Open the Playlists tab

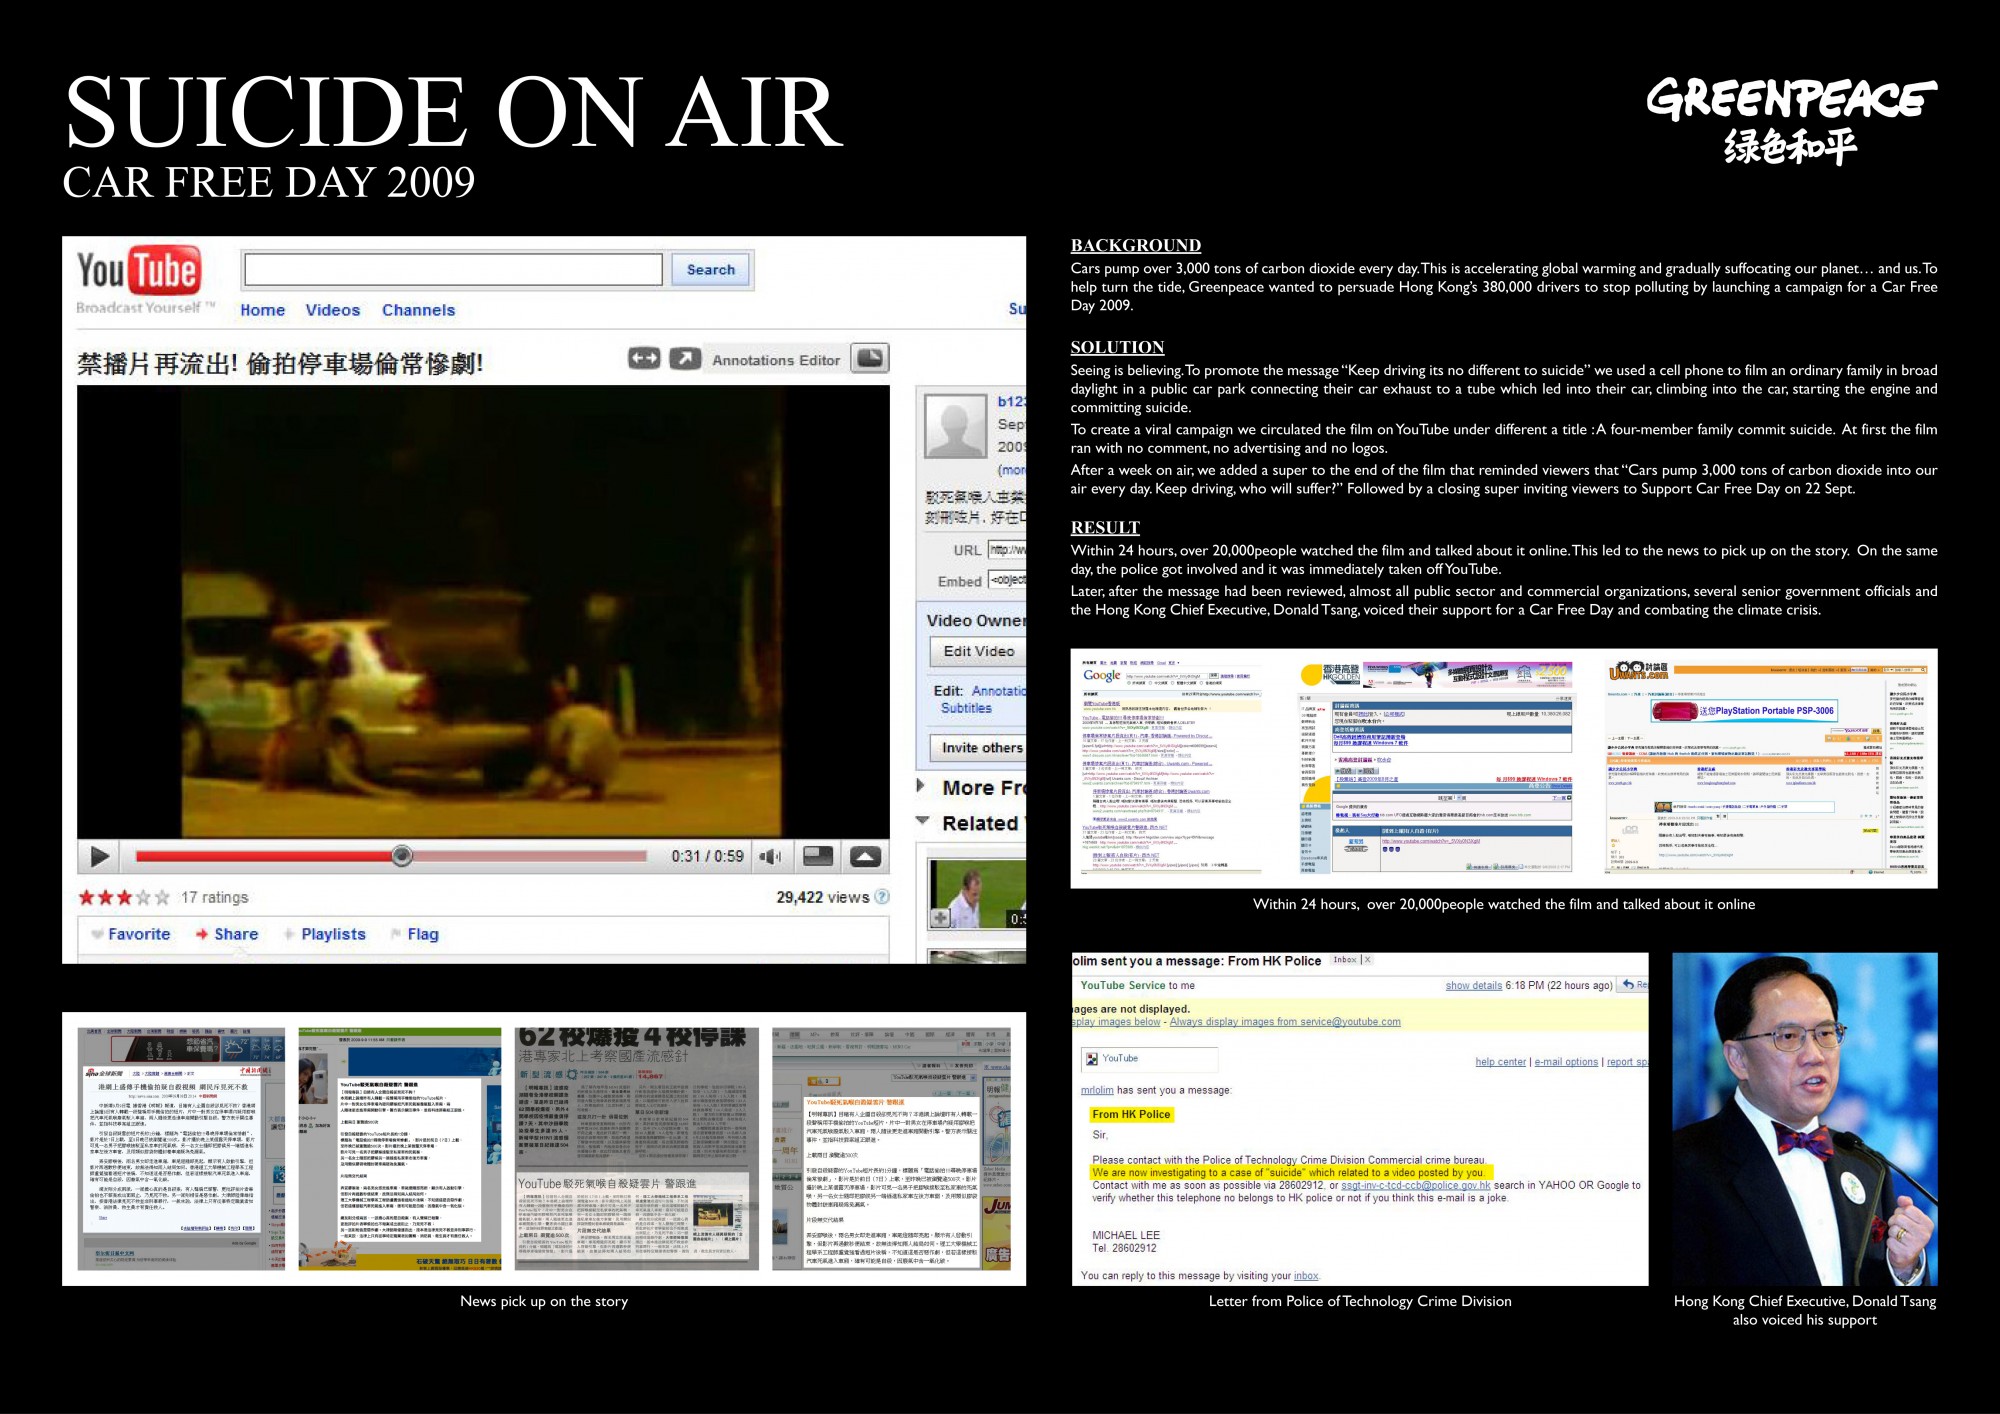pos(332,934)
